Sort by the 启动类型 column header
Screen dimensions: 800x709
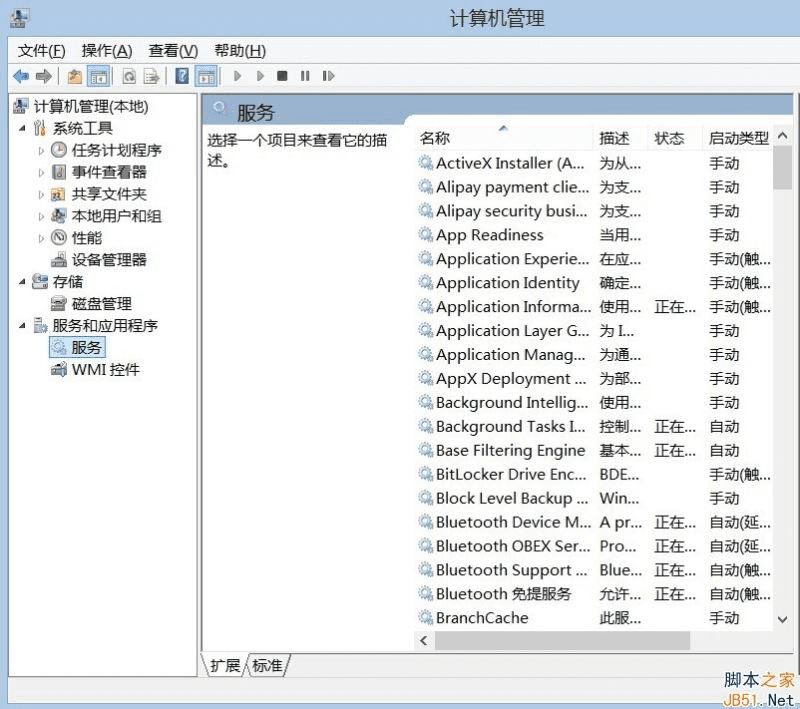pos(738,138)
